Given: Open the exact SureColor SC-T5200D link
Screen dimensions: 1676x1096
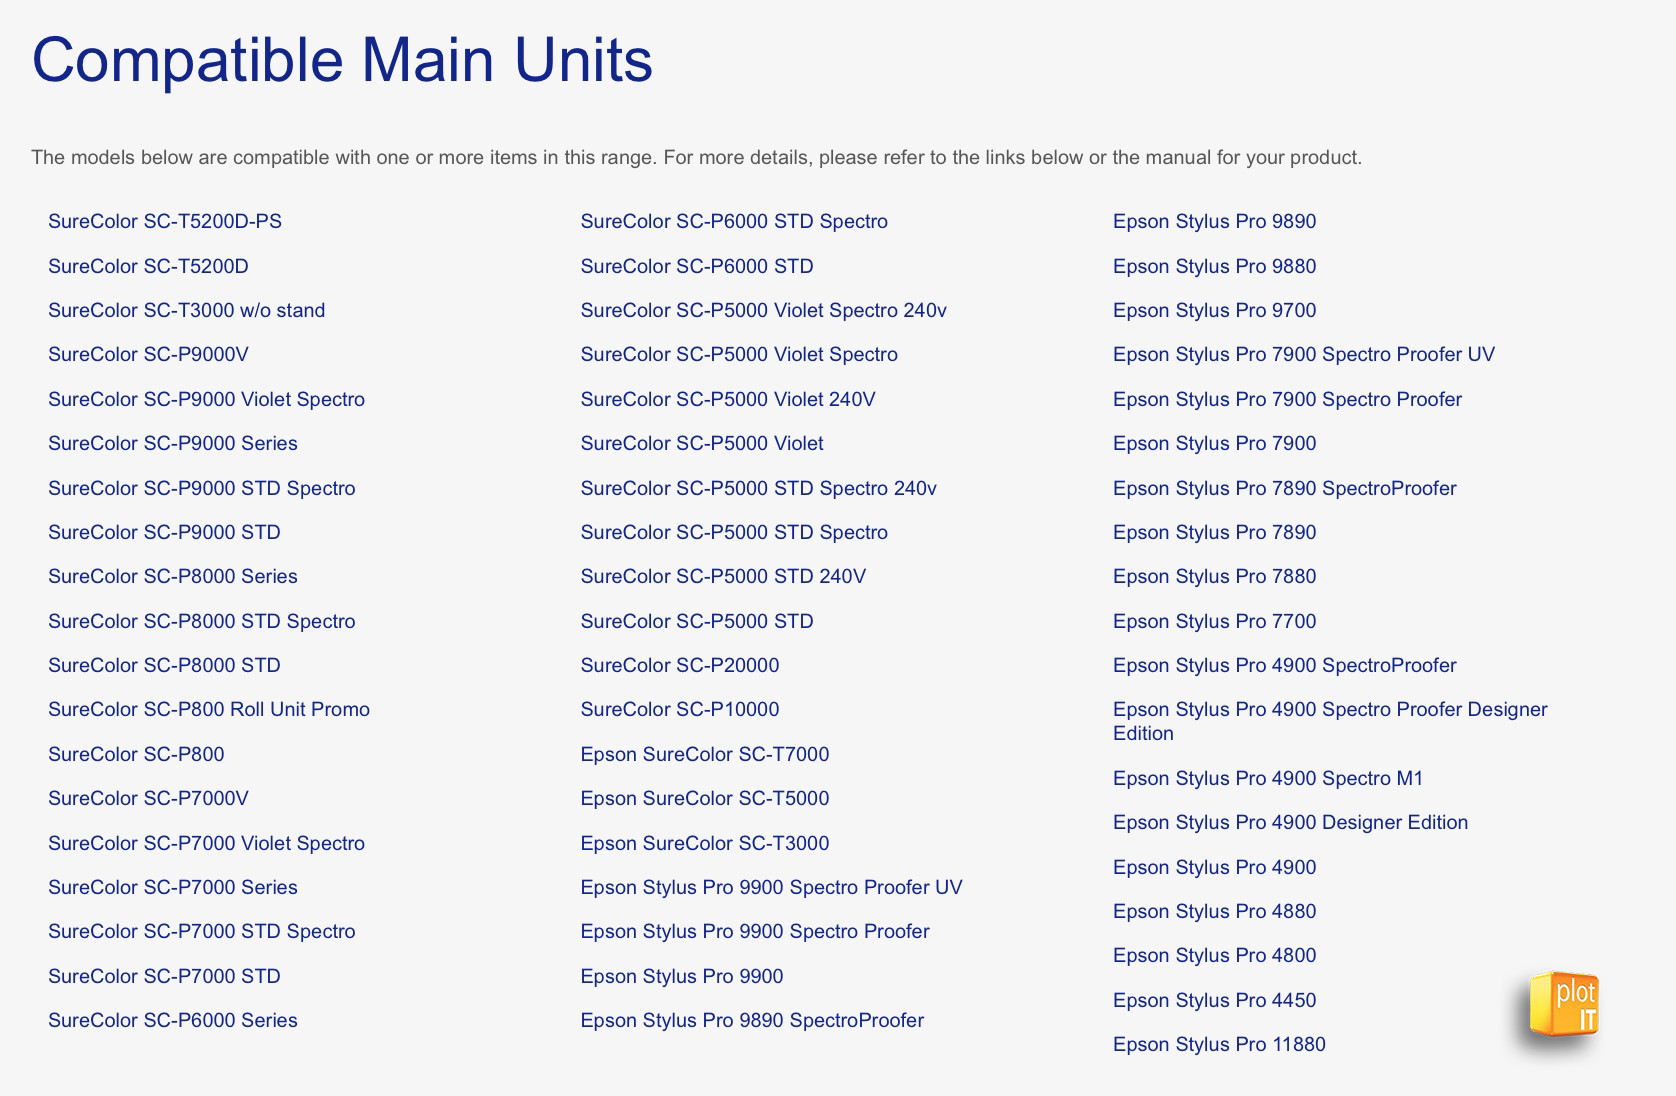Looking at the screenshot, I should pos(148,266).
